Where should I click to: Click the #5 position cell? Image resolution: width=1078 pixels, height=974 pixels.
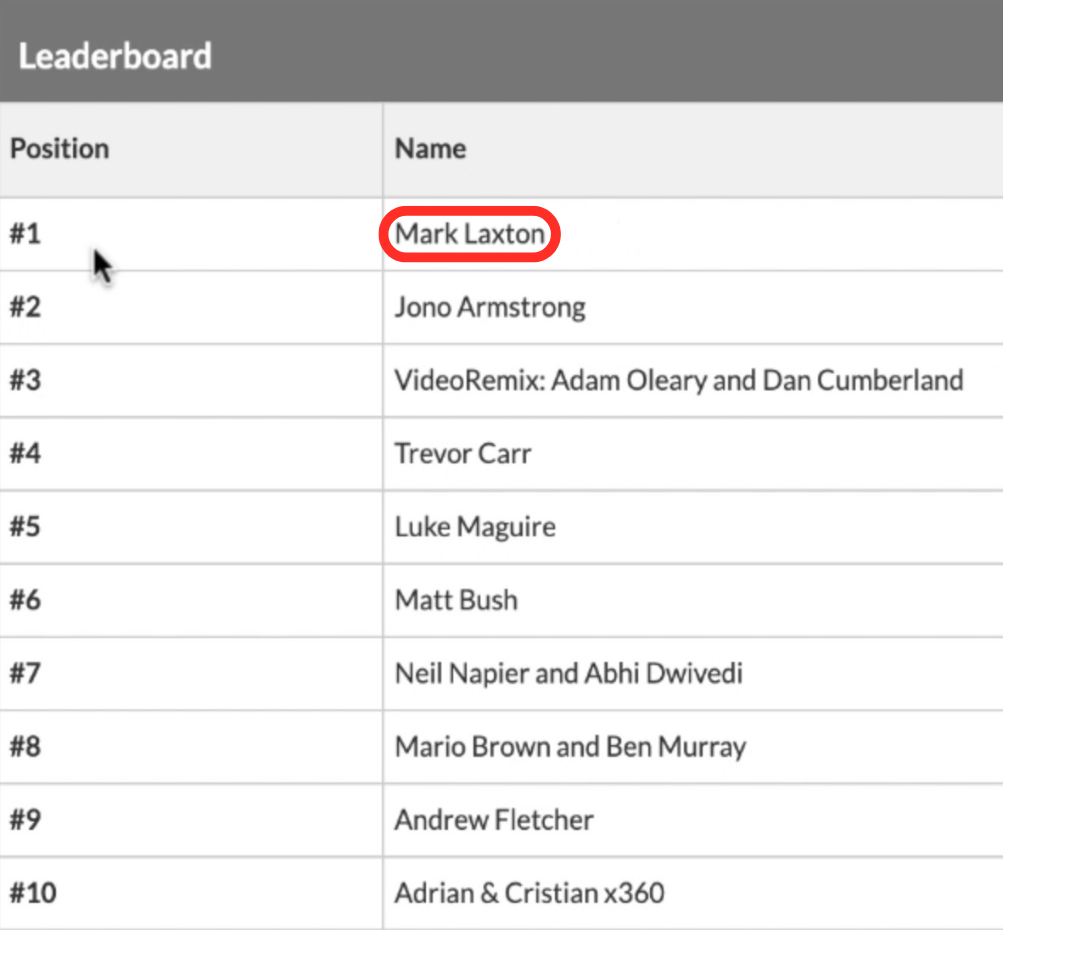click(x=25, y=527)
